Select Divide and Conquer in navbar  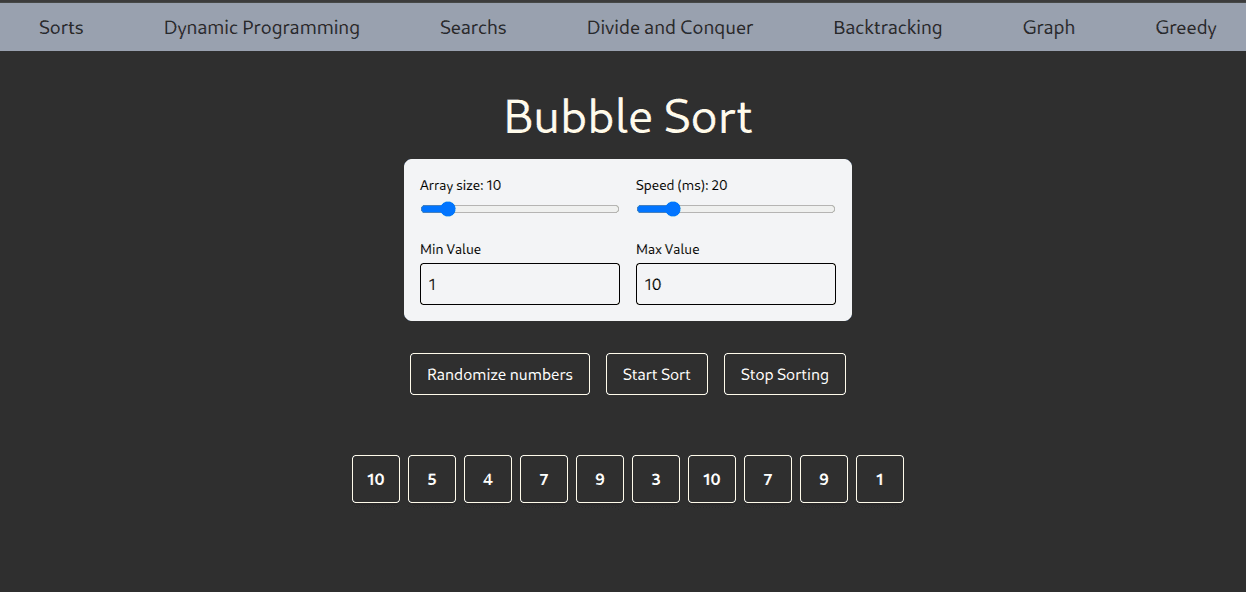tap(669, 27)
